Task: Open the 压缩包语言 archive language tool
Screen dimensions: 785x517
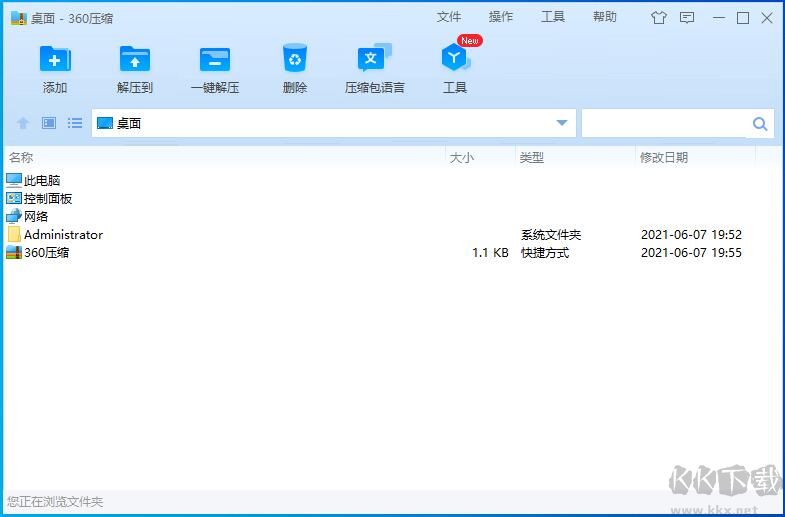Action: pyautogui.click(x=374, y=60)
